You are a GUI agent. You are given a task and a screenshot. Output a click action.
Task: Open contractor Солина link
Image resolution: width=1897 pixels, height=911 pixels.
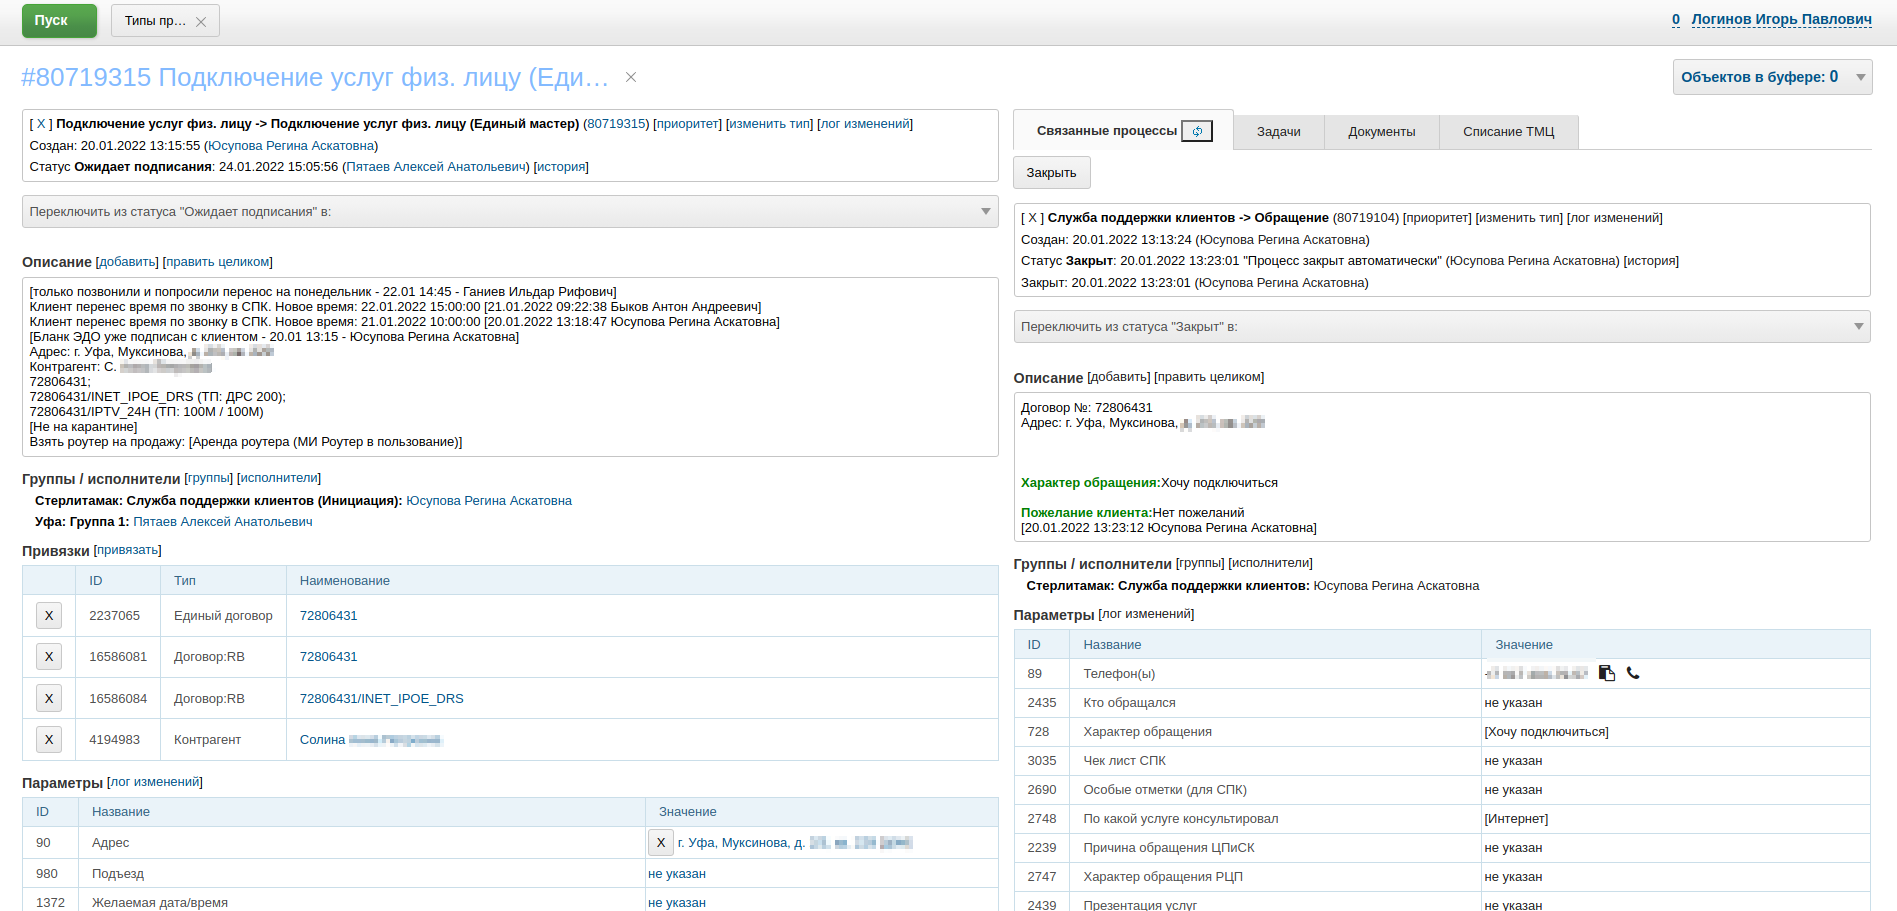pos(370,740)
